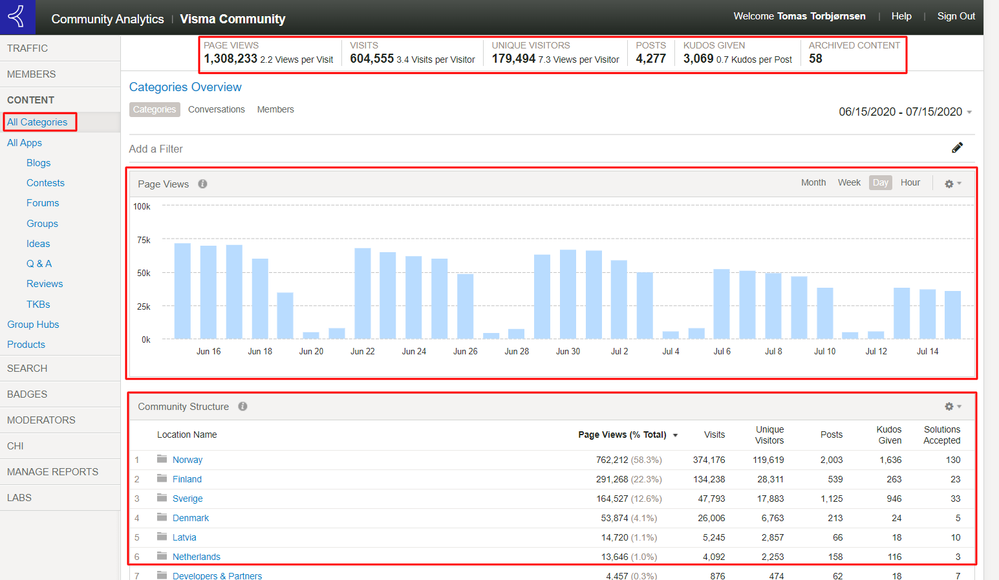This screenshot has width=999, height=580.
Task: Click the Jun 30 page views bar
Action: click(568, 294)
